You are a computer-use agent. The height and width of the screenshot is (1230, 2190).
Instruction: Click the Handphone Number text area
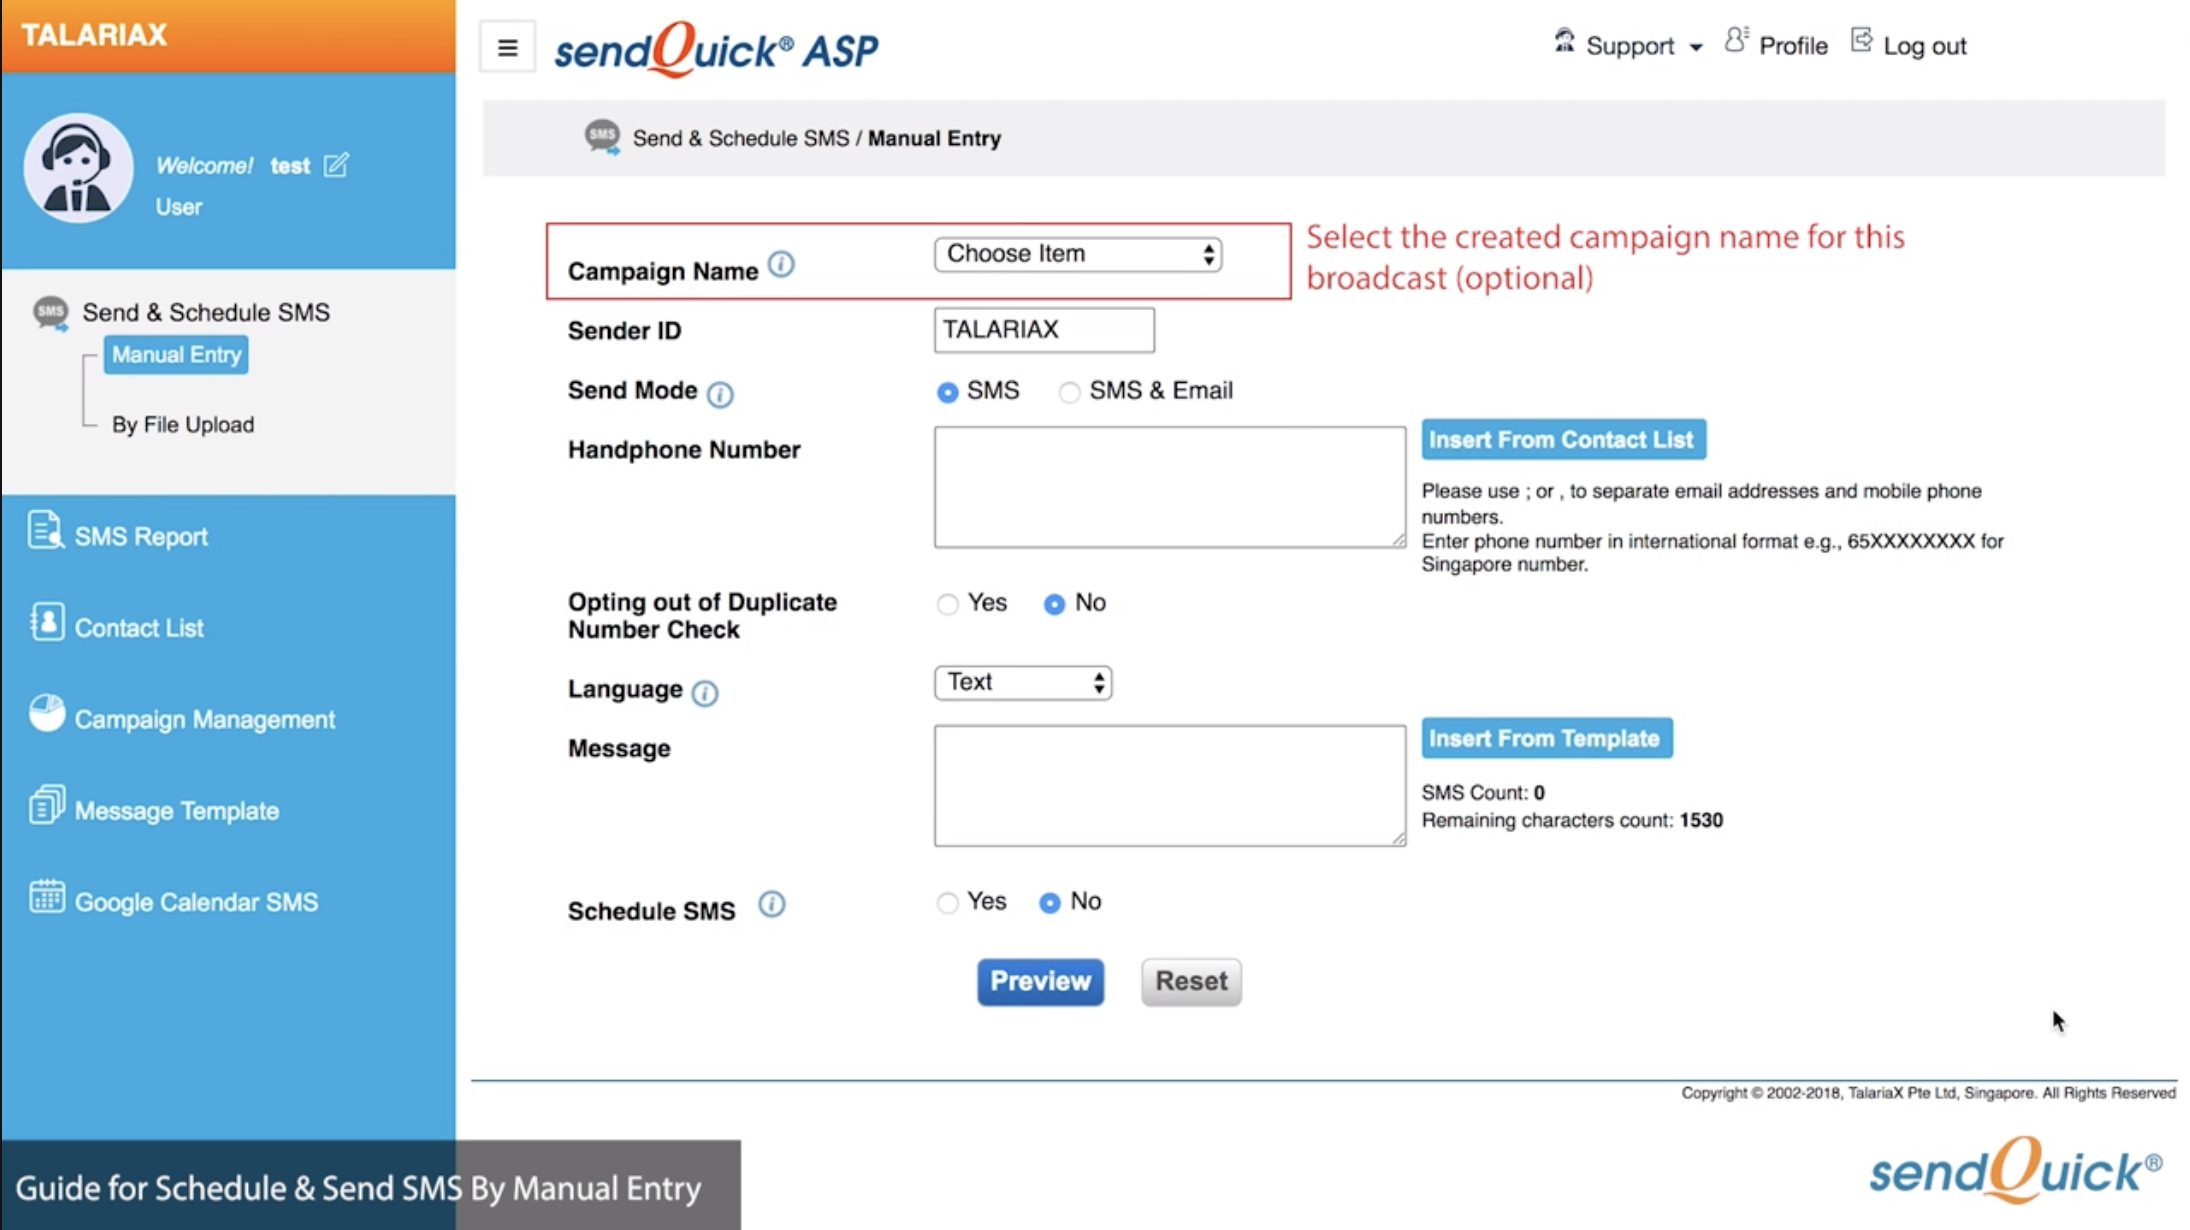(x=1169, y=487)
